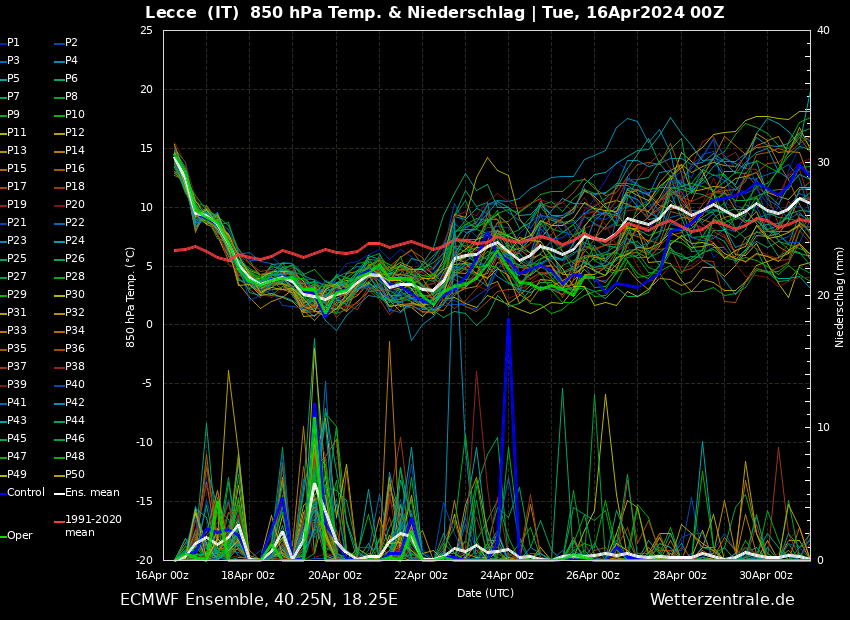
Task: Click the P48 legend entry
Action: (x=69, y=456)
